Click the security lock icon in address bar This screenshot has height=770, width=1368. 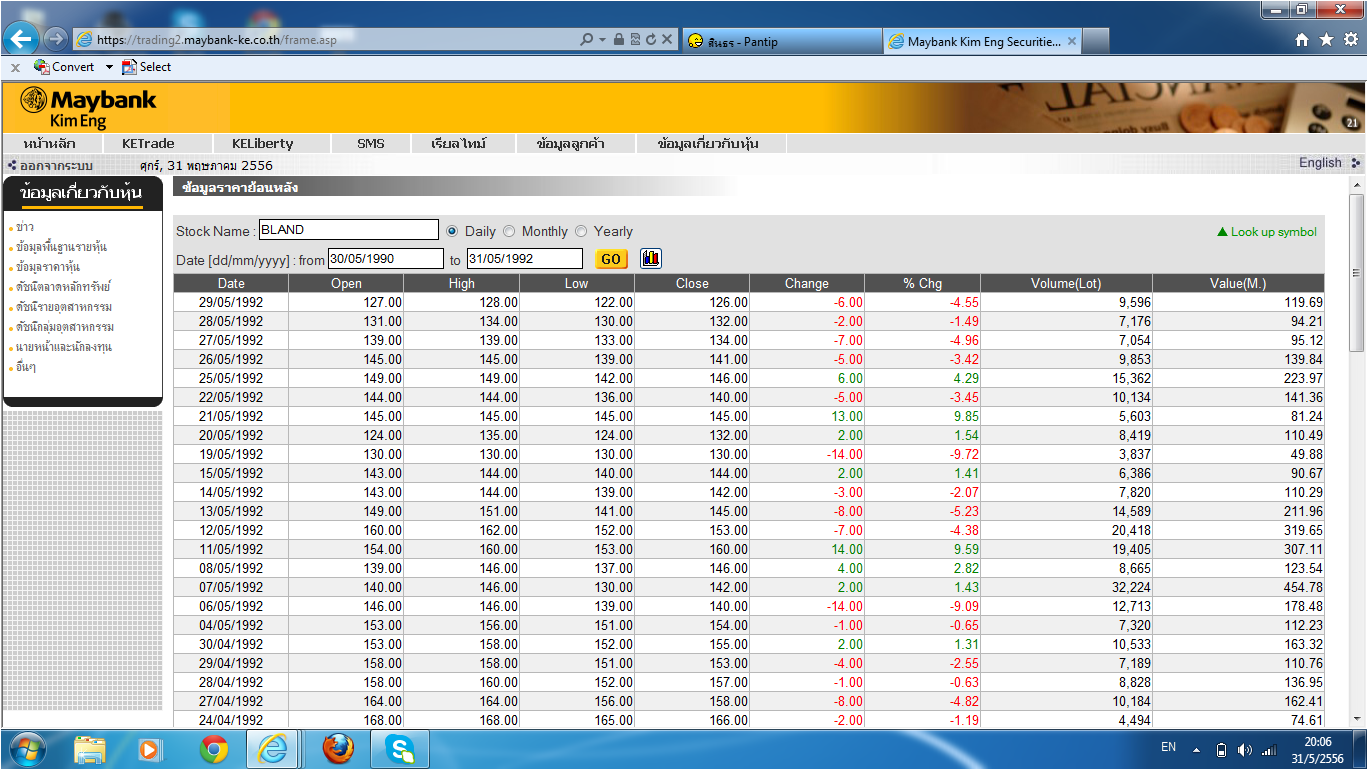[x=619, y=40]
